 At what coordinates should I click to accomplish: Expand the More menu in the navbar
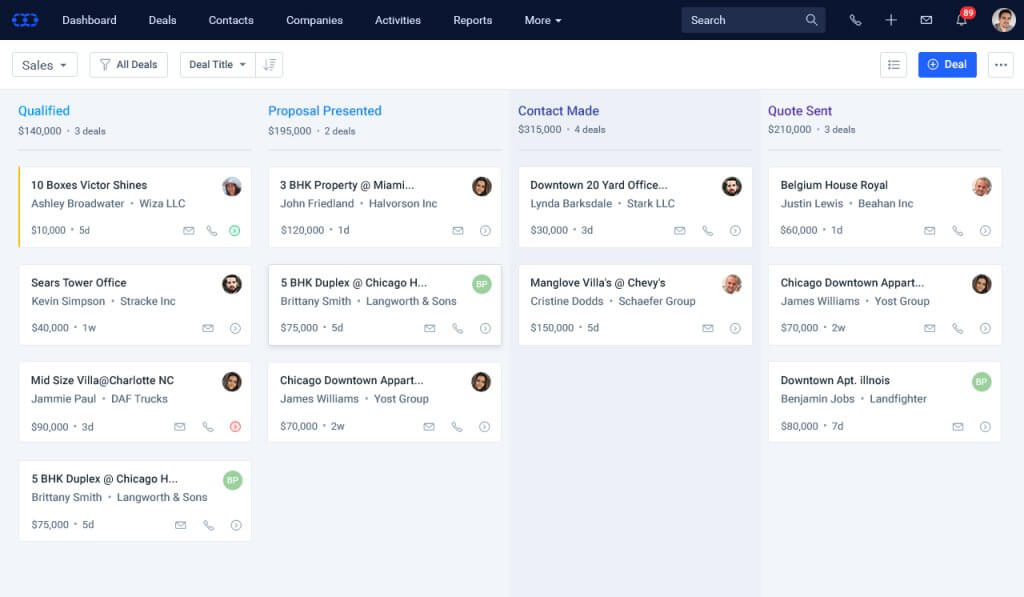(x=542, y=19)
